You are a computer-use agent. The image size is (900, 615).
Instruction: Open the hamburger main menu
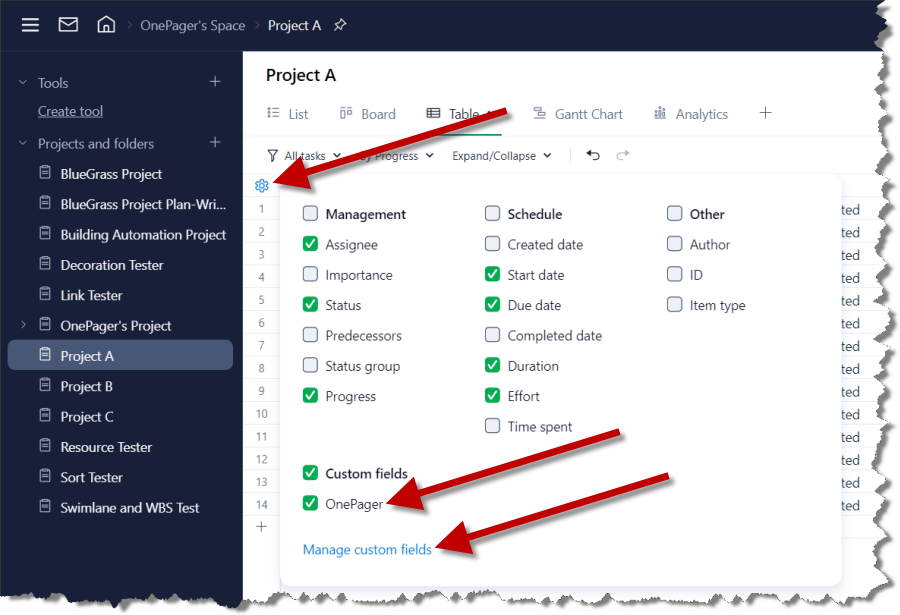(x=30, y=25)
